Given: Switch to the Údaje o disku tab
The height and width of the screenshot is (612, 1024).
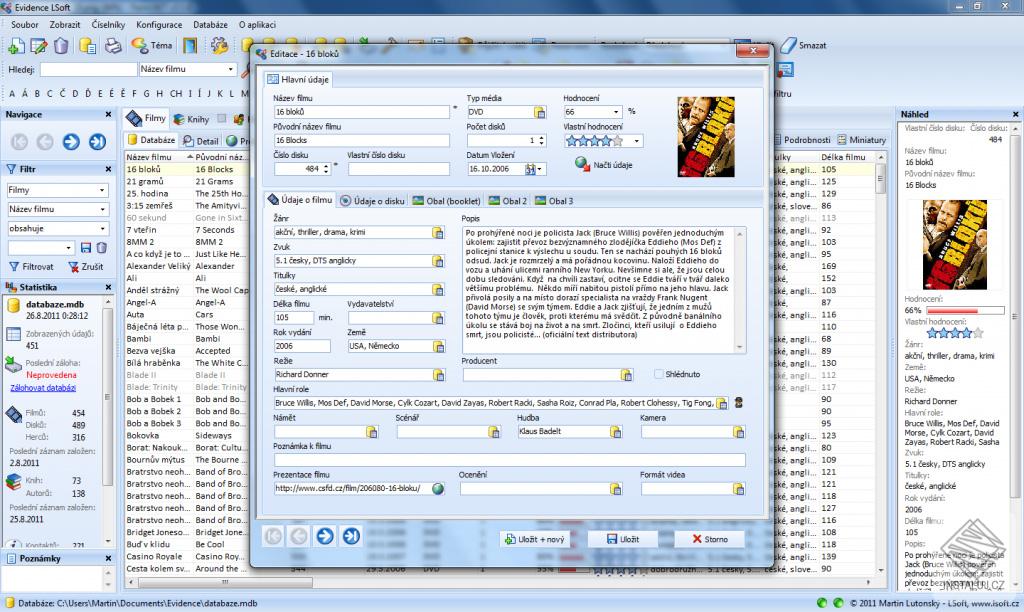Looking at the screenshot, I should [373, 201].
